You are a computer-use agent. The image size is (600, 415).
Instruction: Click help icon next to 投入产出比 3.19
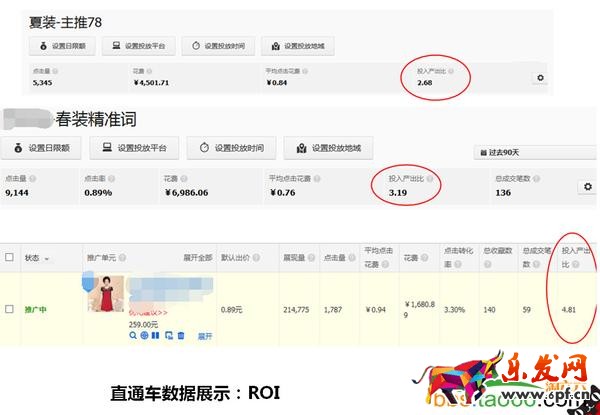(431, 177)
